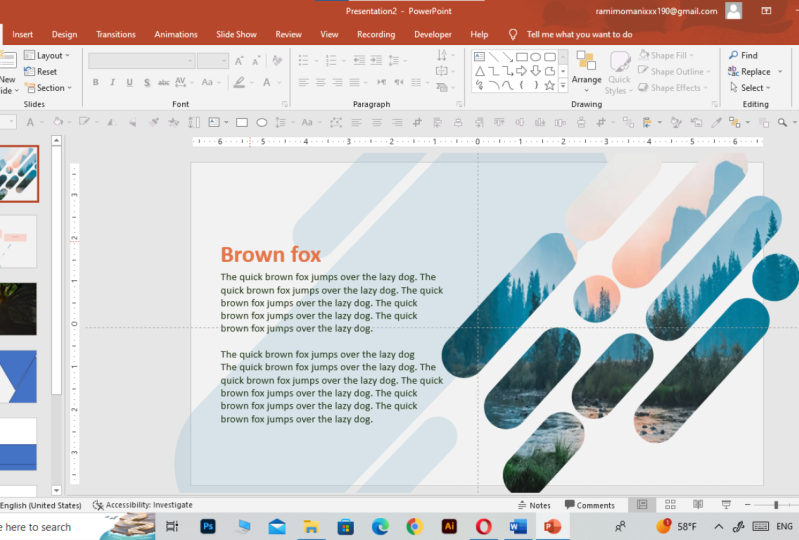Choose the Right Arrow block shape
The width and height of the screenshot is (799, 540).
(521, 71)
